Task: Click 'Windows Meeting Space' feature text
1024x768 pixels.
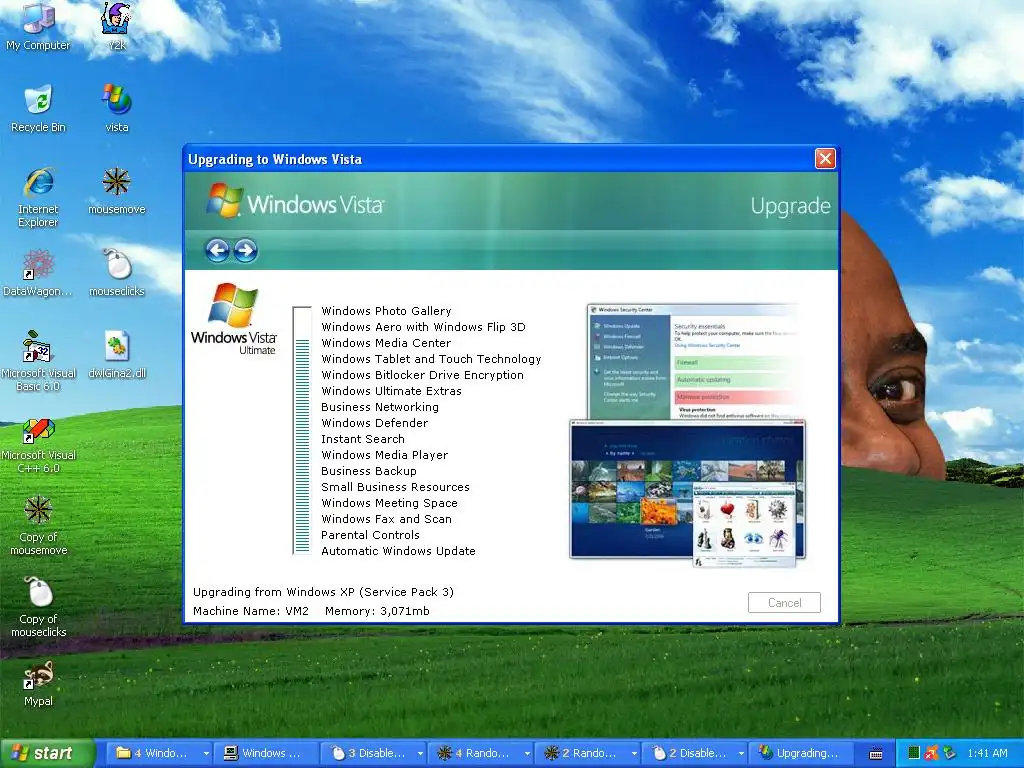Action: click(x=389, y=503)
